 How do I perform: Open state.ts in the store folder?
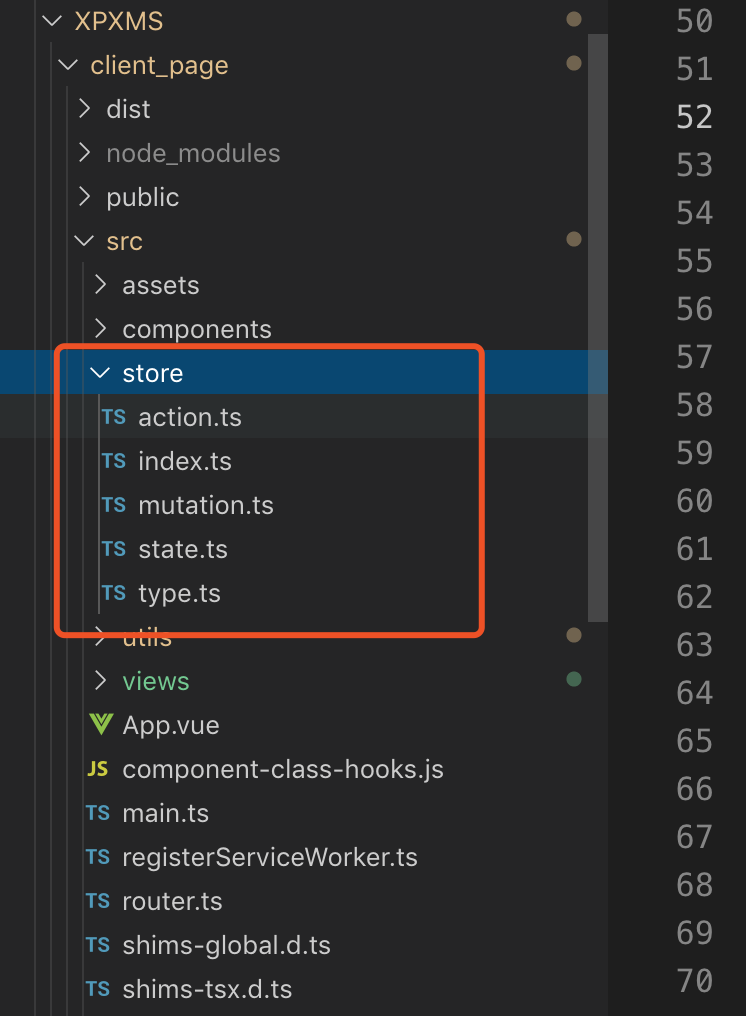183,549
